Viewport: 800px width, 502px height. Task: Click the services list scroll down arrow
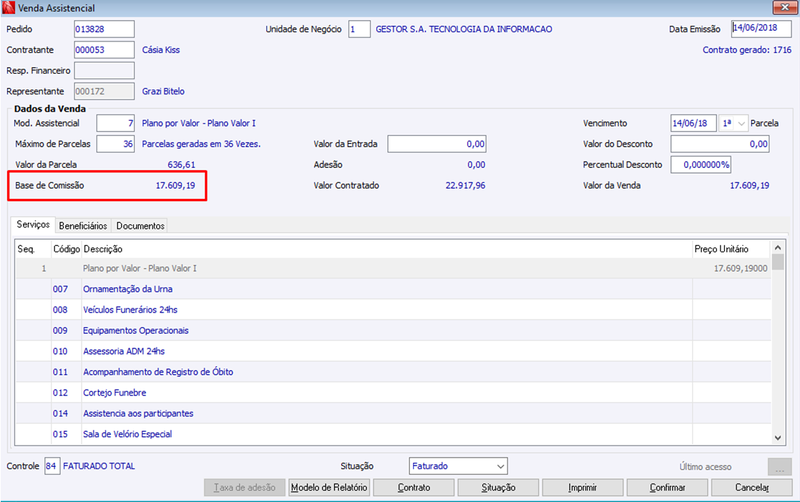coord(778,438)
